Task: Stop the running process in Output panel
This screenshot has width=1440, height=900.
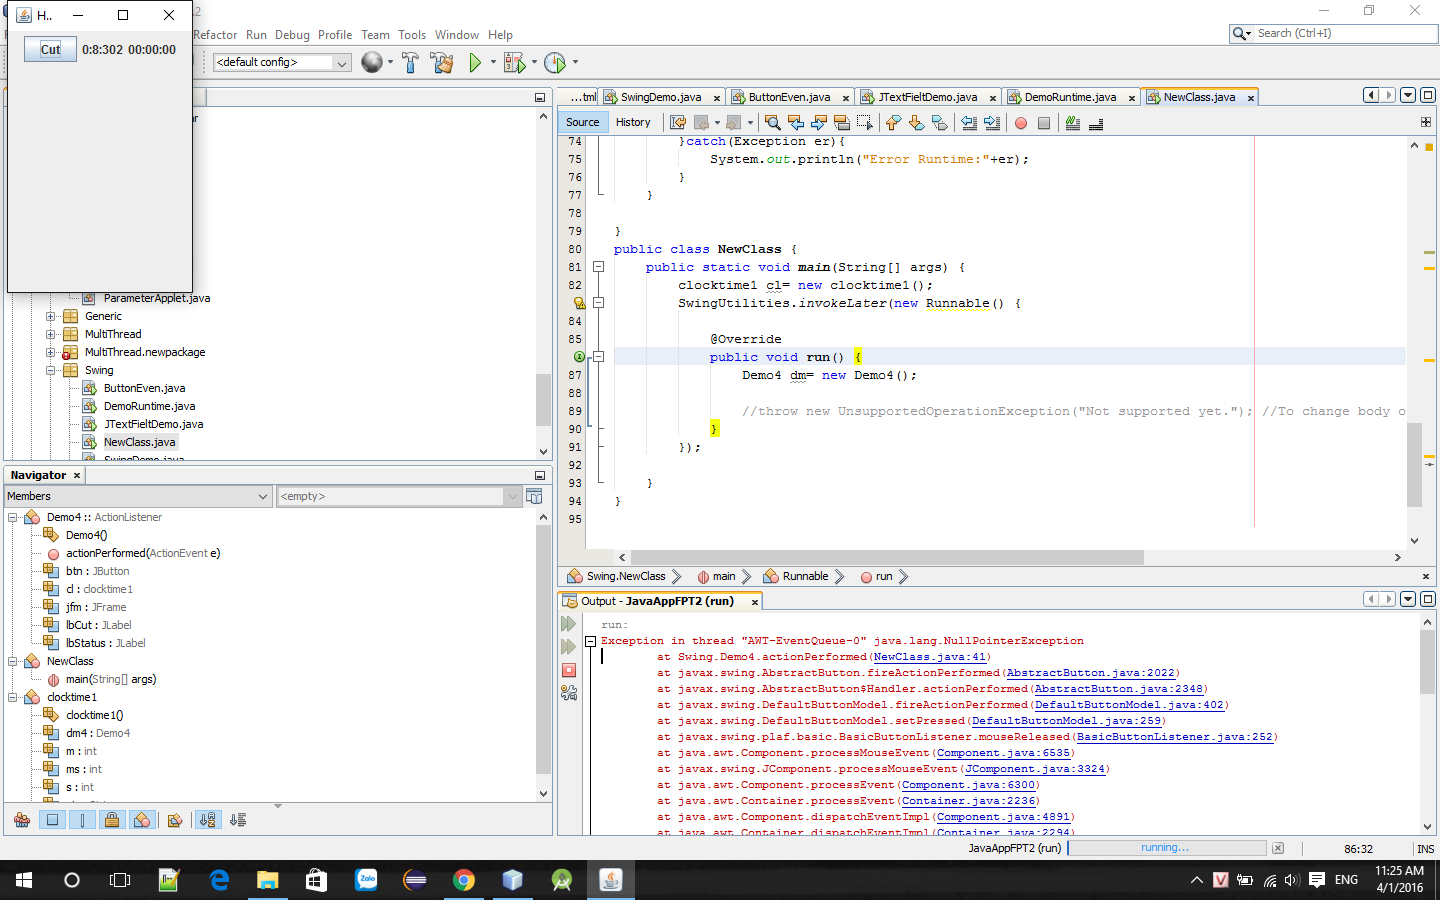Action: tap(569, 670)
